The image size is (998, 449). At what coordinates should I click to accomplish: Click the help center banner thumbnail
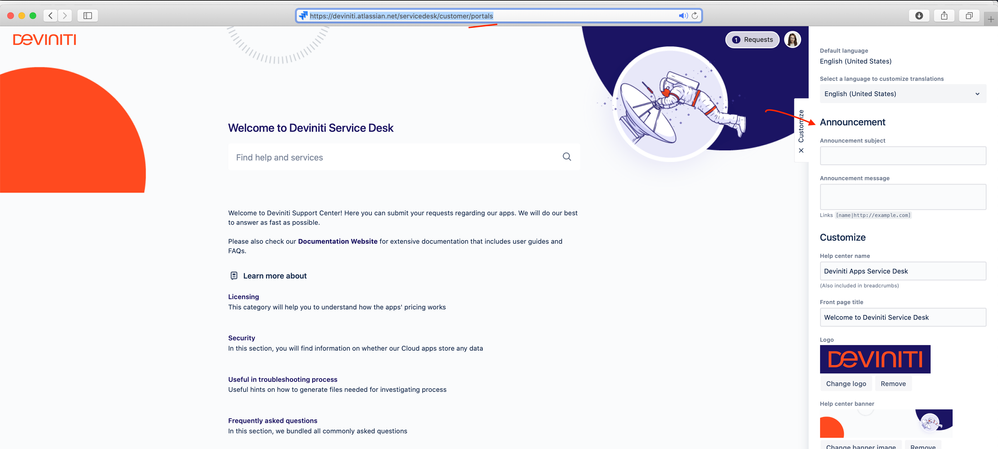pos(886,423)
